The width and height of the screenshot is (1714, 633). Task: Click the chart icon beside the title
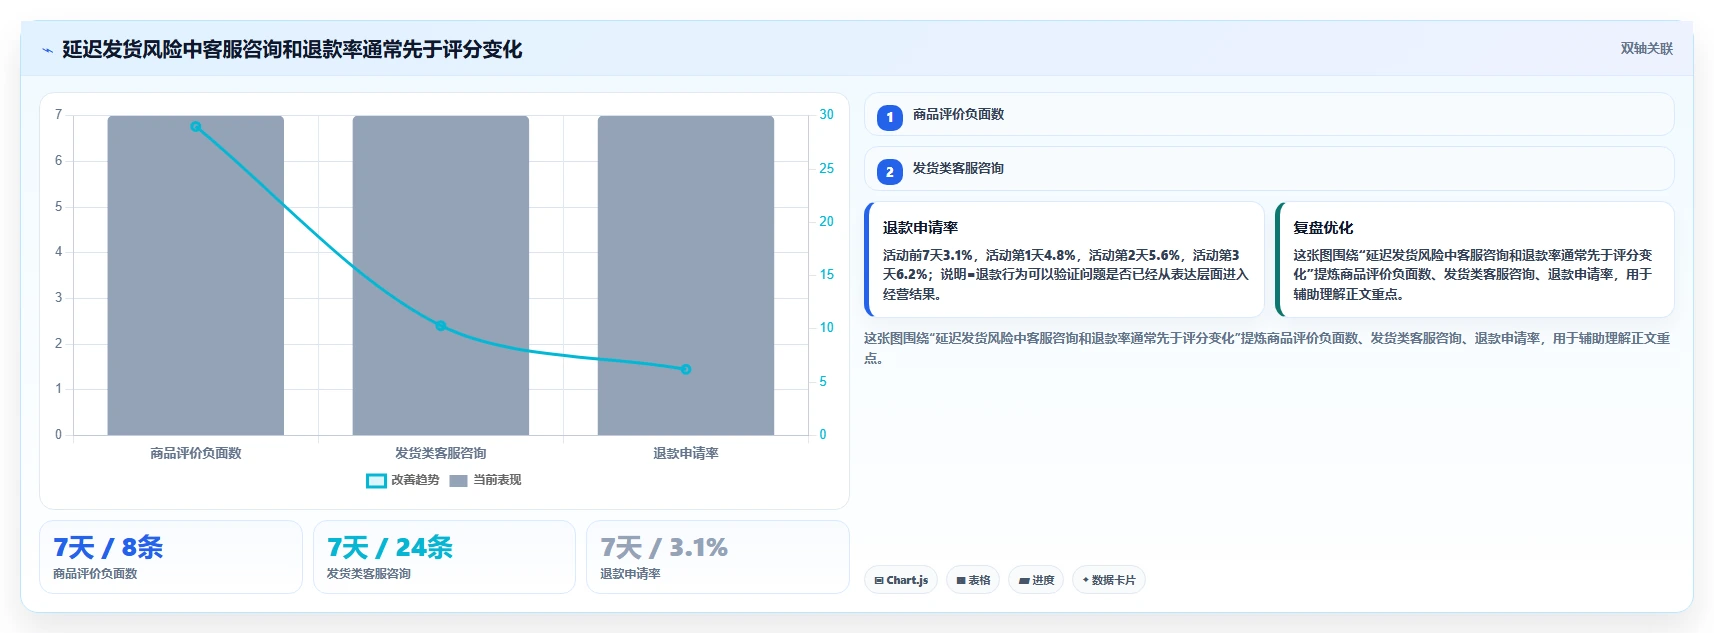tap(47, 50)
